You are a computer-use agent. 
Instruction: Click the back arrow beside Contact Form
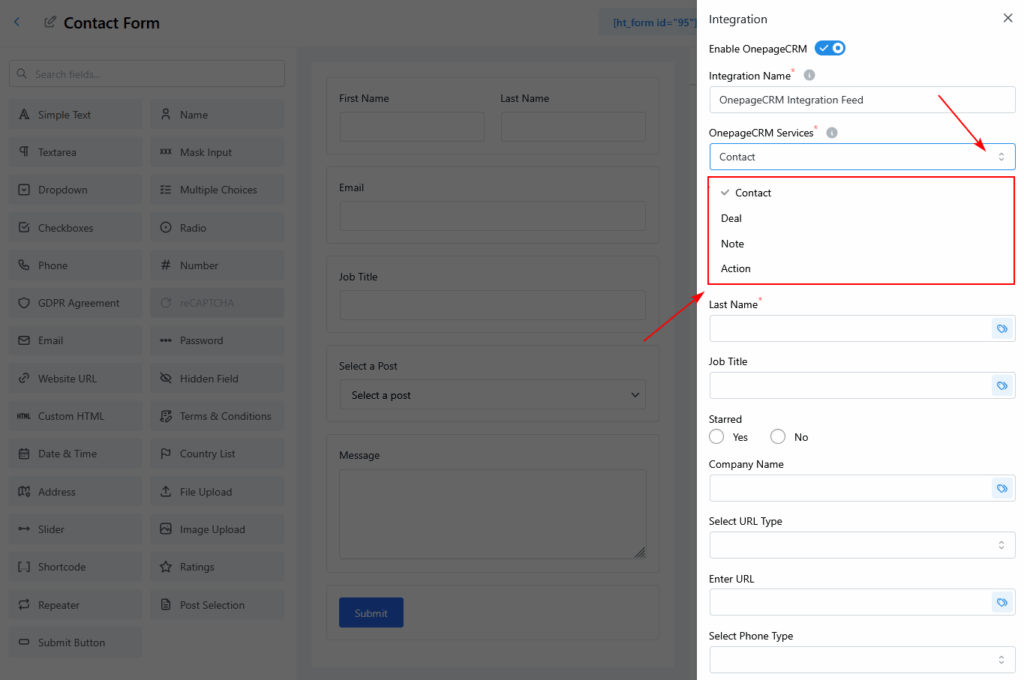coord(17,22)
